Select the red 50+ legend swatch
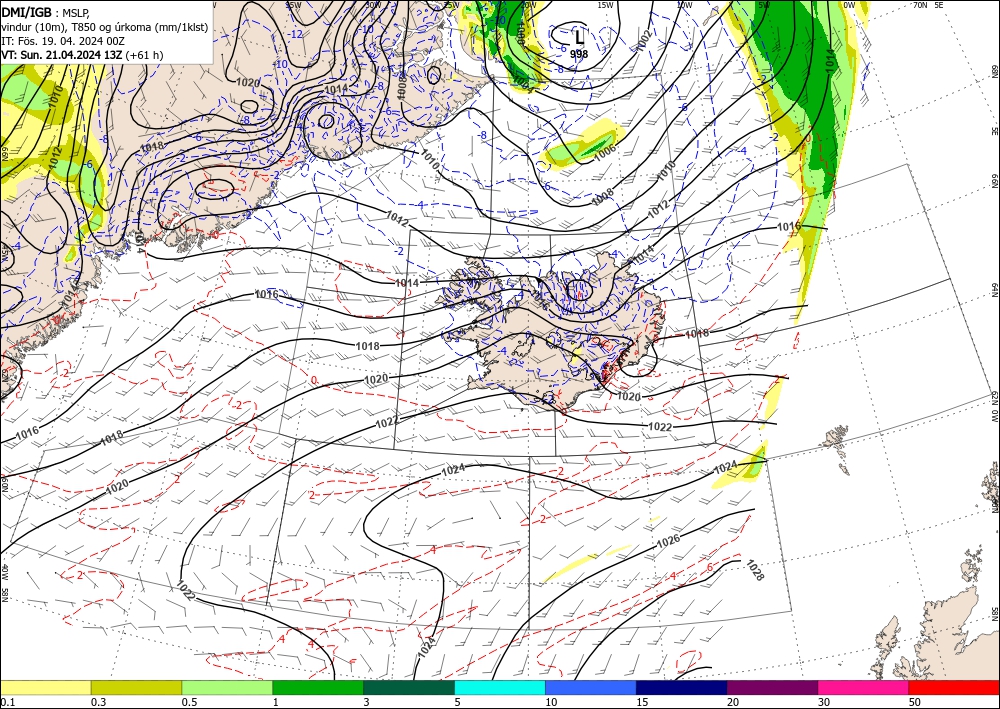The height and width of the screenshot is (709, 1000). pos(954,687)
